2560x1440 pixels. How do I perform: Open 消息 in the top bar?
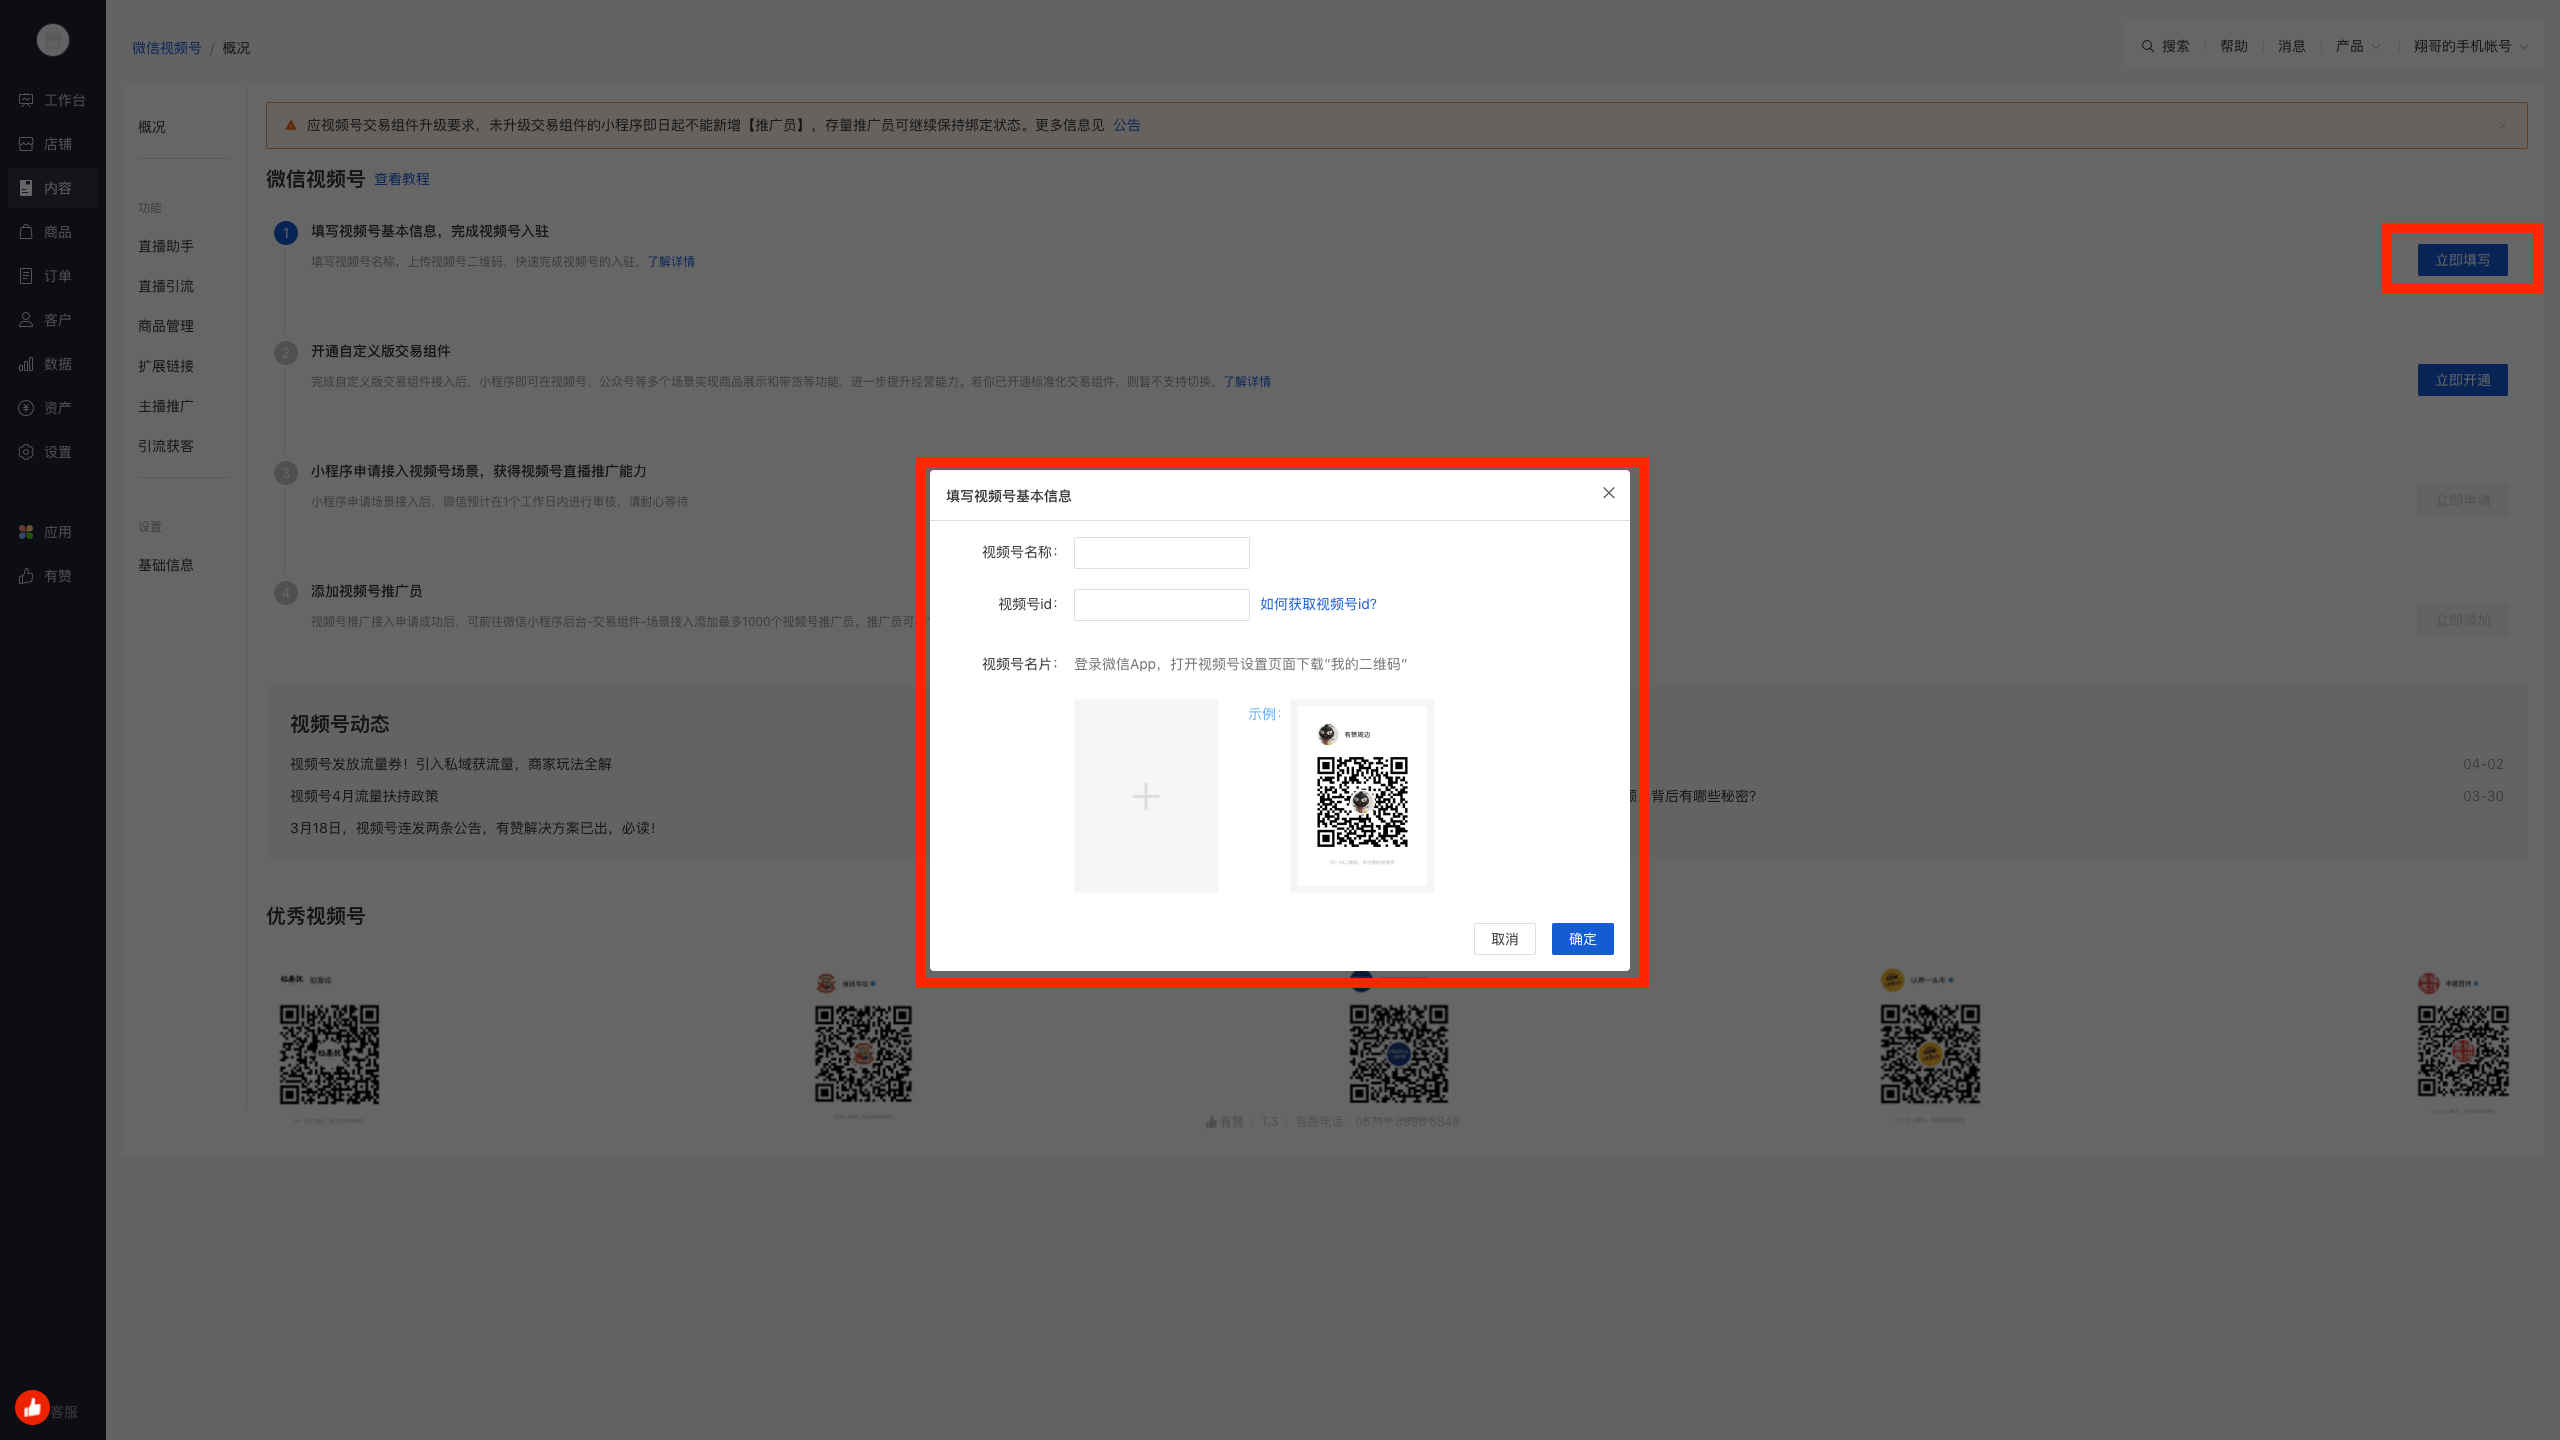tap(2292, 46)
